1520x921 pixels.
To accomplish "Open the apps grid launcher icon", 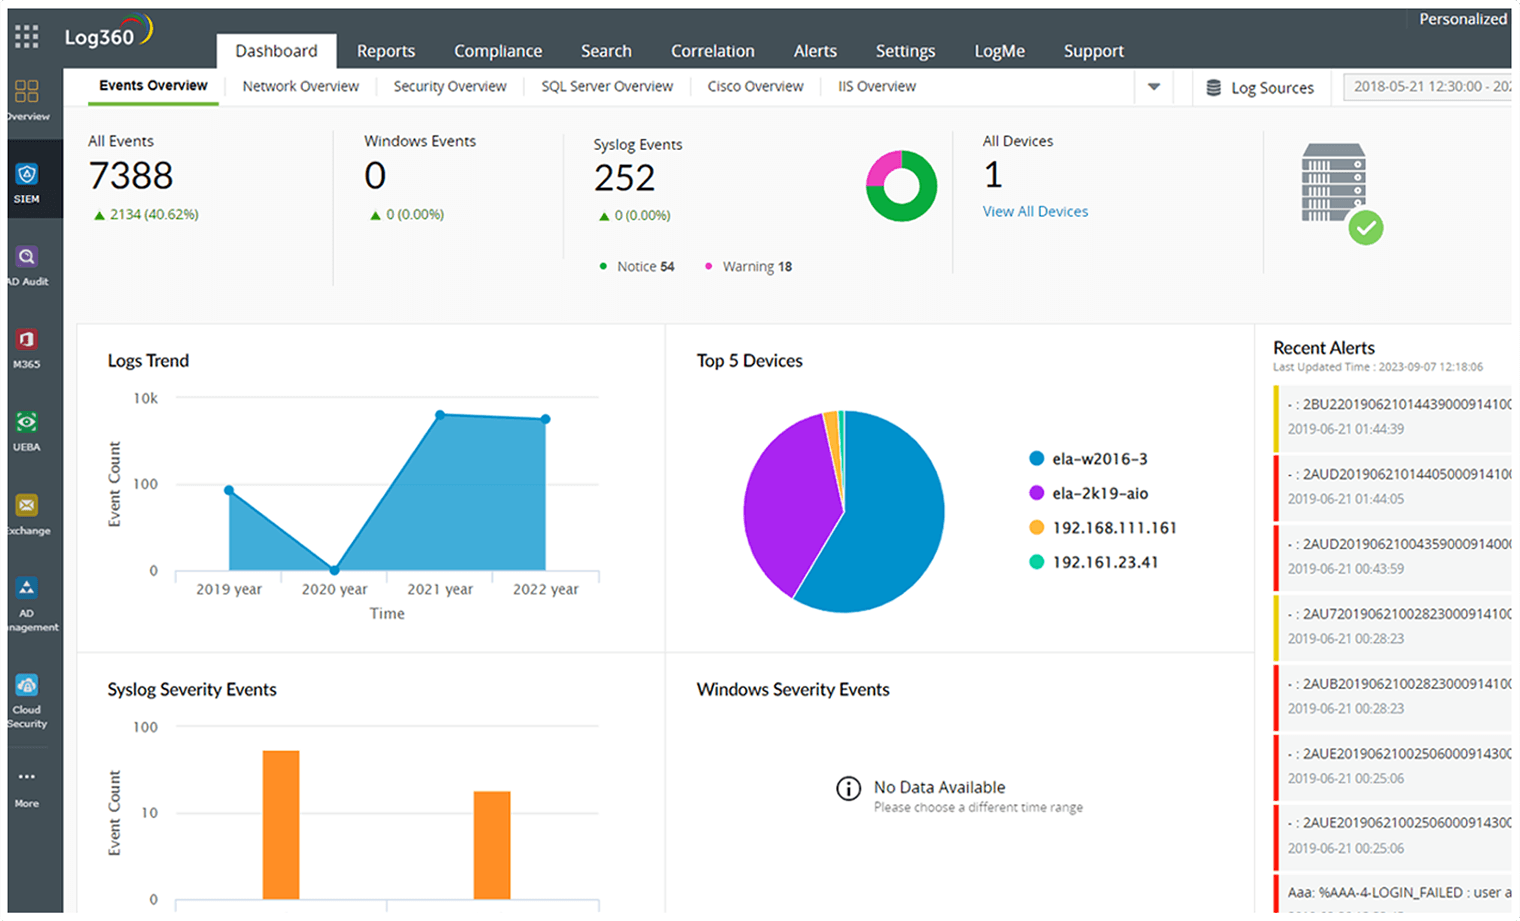I will click(27, 37).
